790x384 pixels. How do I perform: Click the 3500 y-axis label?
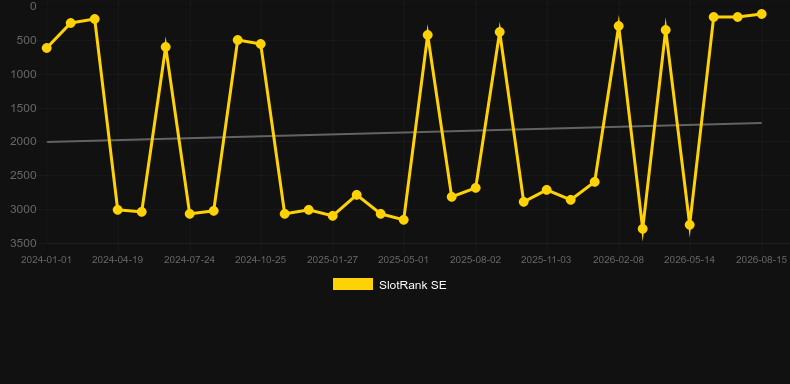pyautogui.click(x=24, y=243)
